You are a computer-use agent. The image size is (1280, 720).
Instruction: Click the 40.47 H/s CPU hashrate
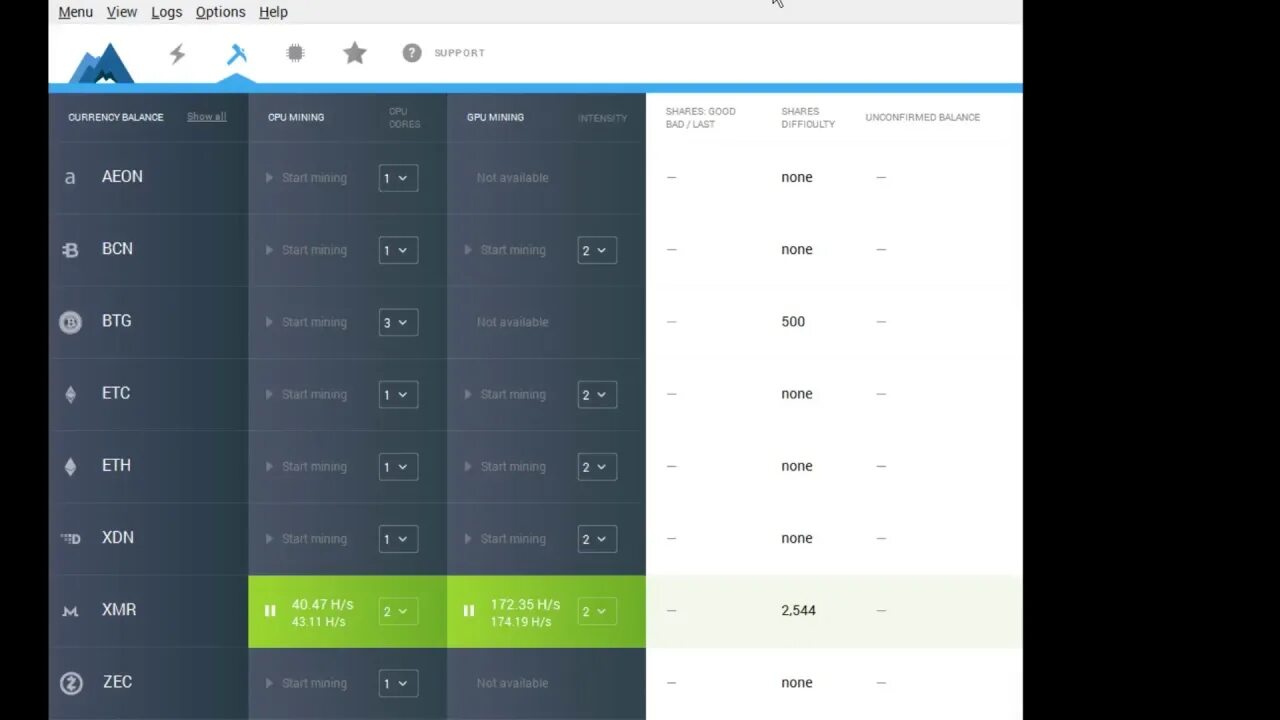click(x=322, y=604)
